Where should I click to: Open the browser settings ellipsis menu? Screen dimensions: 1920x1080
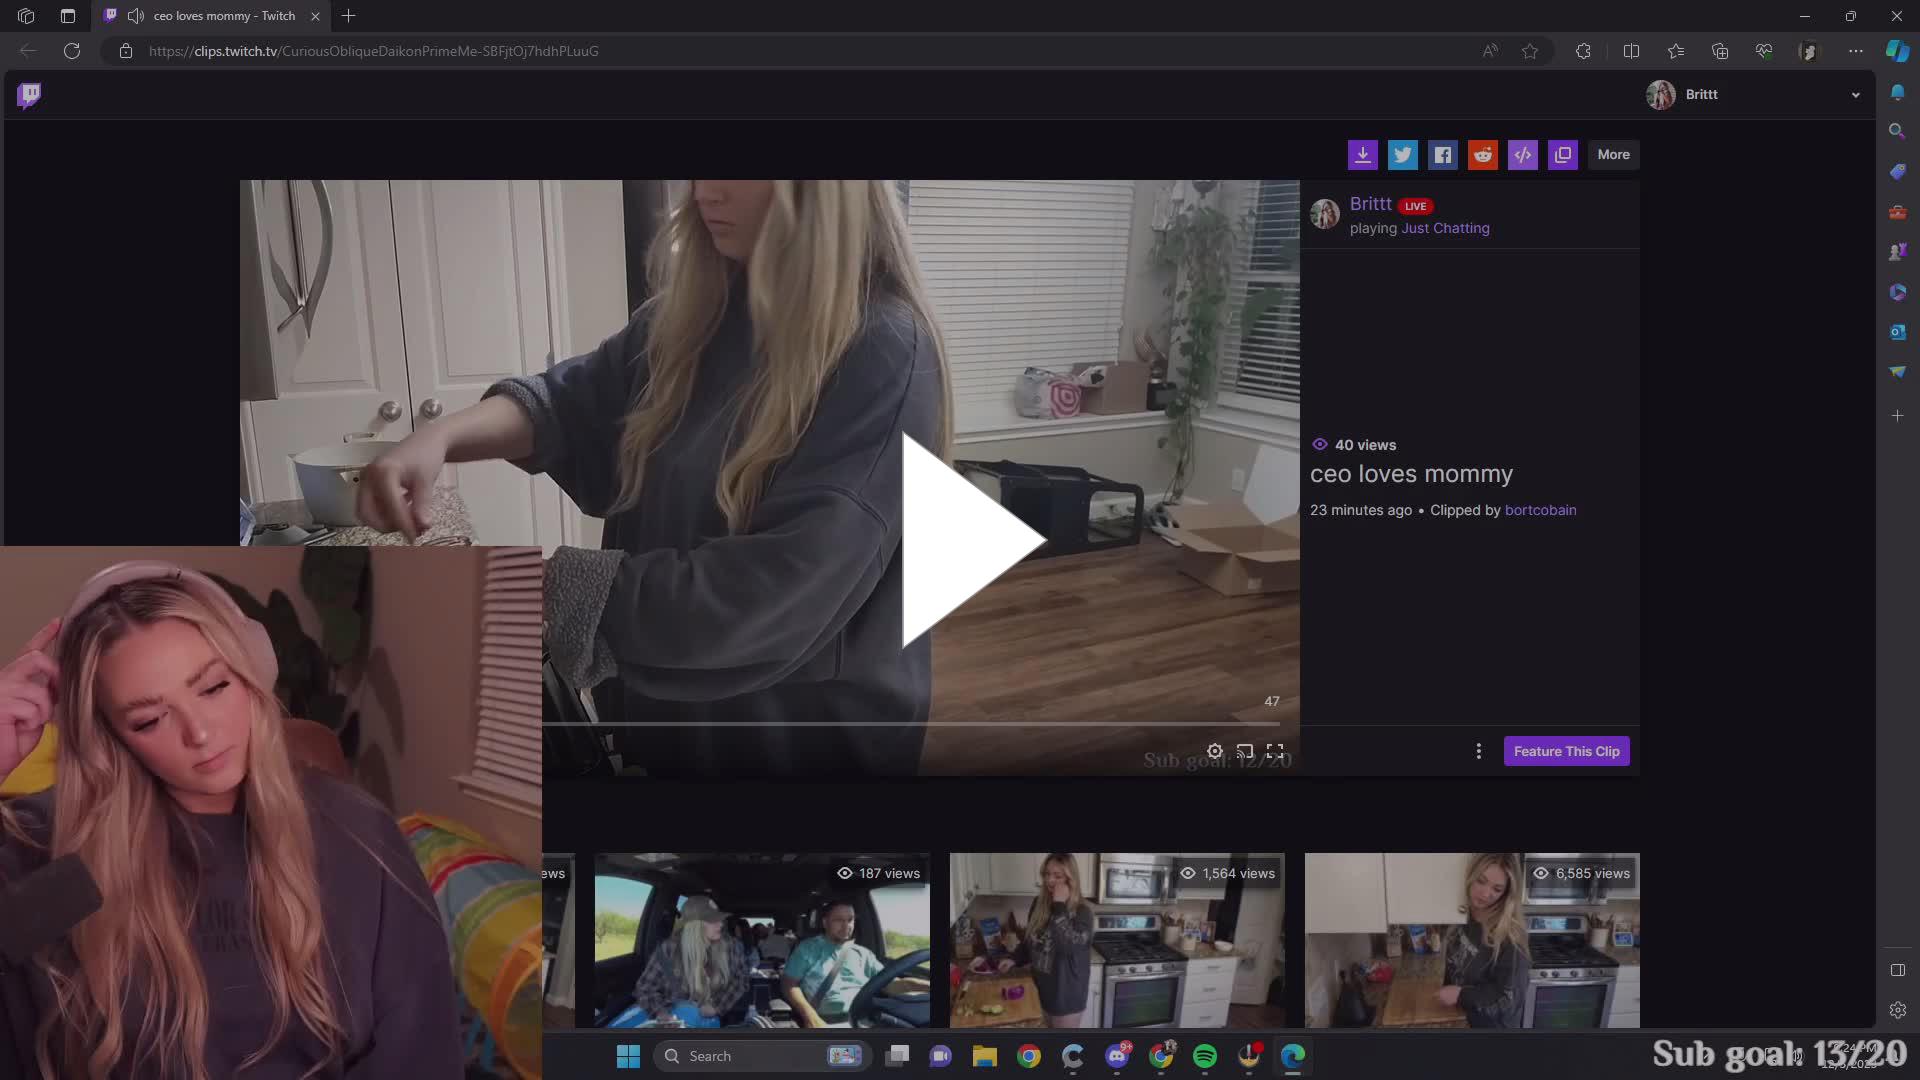1856,51
